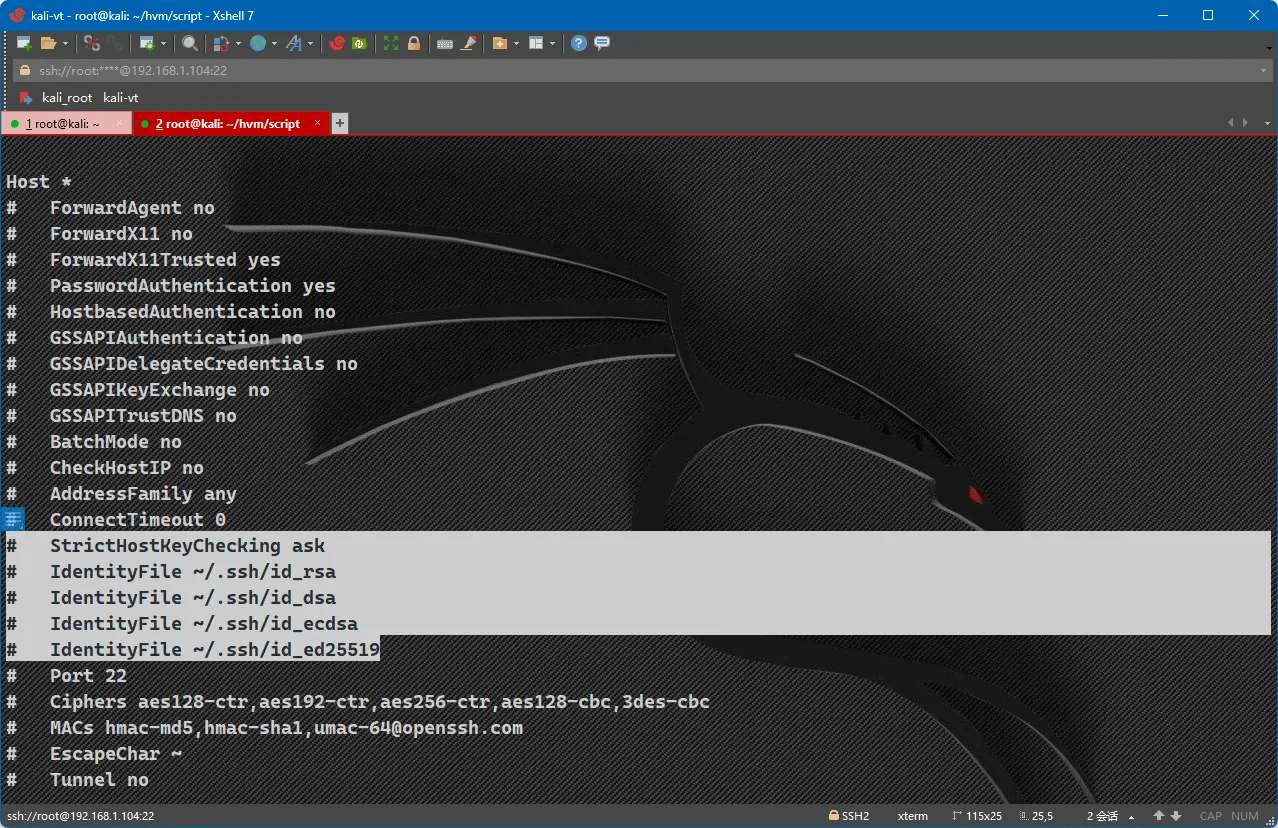The image size is (1278, 828).
Task: Open the virtual keyboard icon
Action: point(445,43)
